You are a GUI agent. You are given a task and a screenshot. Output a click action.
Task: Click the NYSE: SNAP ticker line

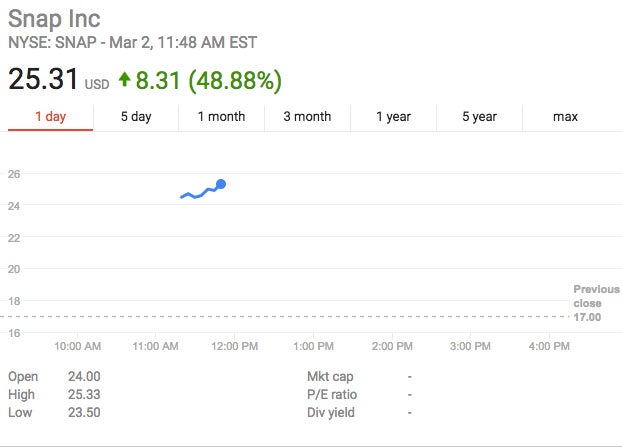[x=132, y=42]
